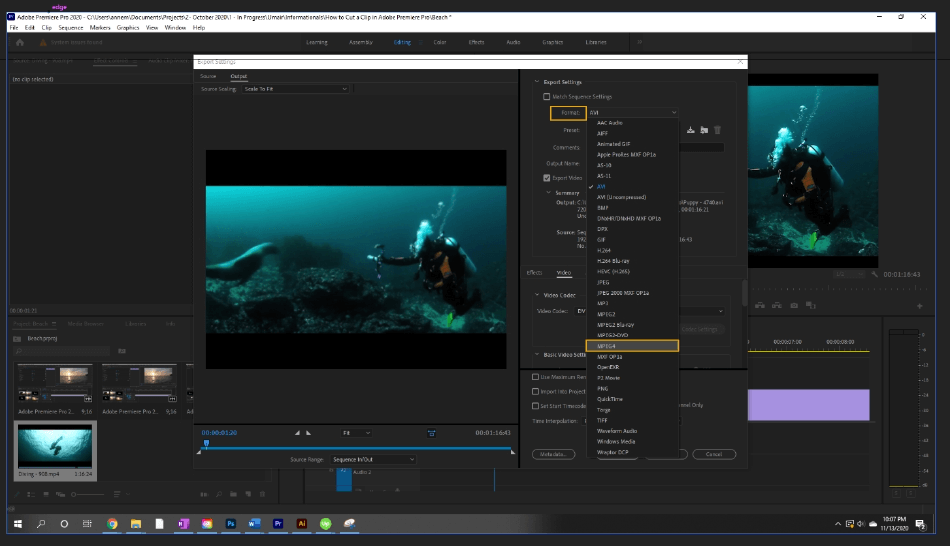The height and width of the screenshot is (546, 950).
Task: Click the Save Preset icon
Action: tap(690, 130)
